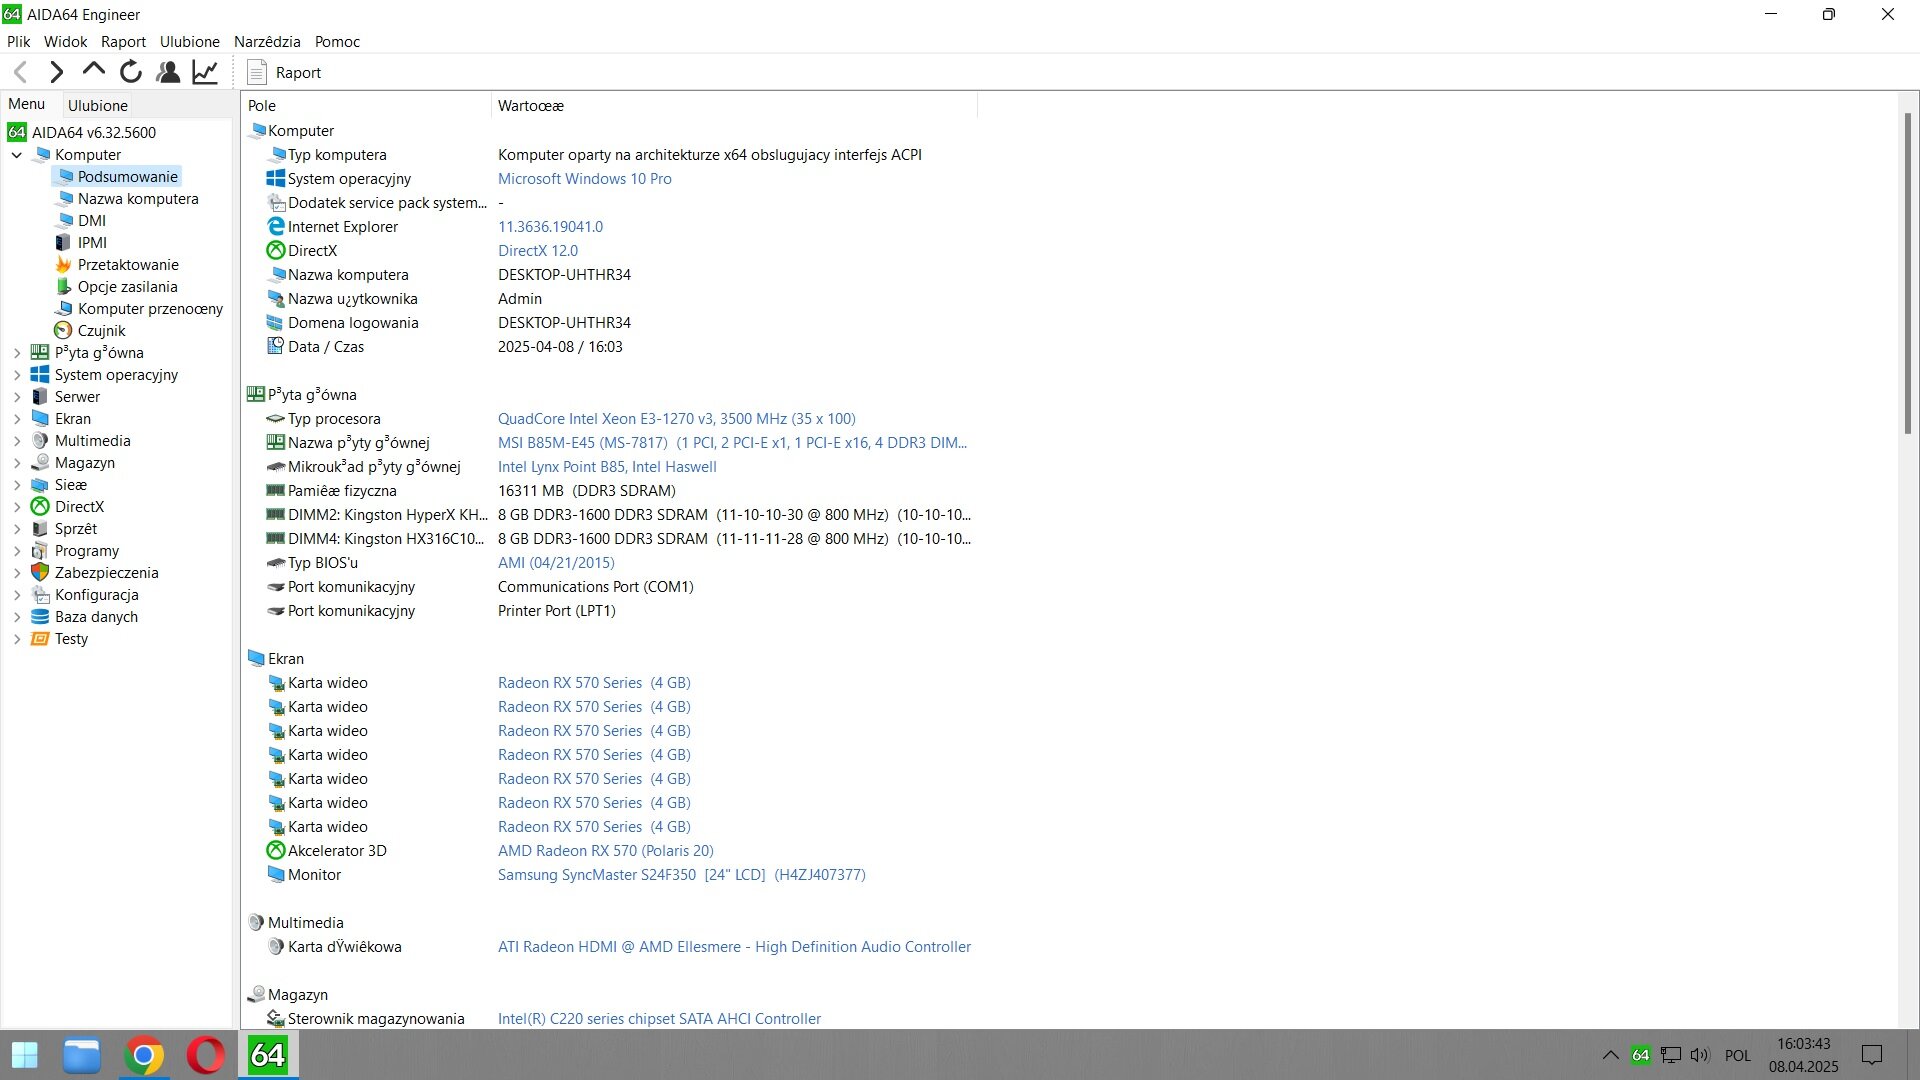Click the Pole column header
The width and height of the screenshot is (1920, 1080).
tap(366, 105)
